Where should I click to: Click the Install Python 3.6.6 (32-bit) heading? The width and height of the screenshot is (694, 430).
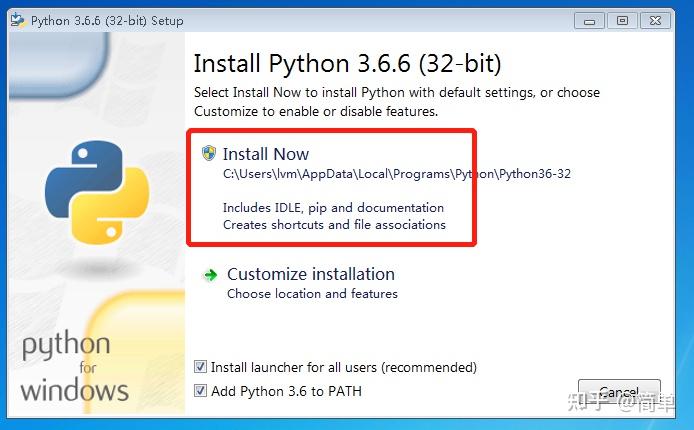pos(347,64)
